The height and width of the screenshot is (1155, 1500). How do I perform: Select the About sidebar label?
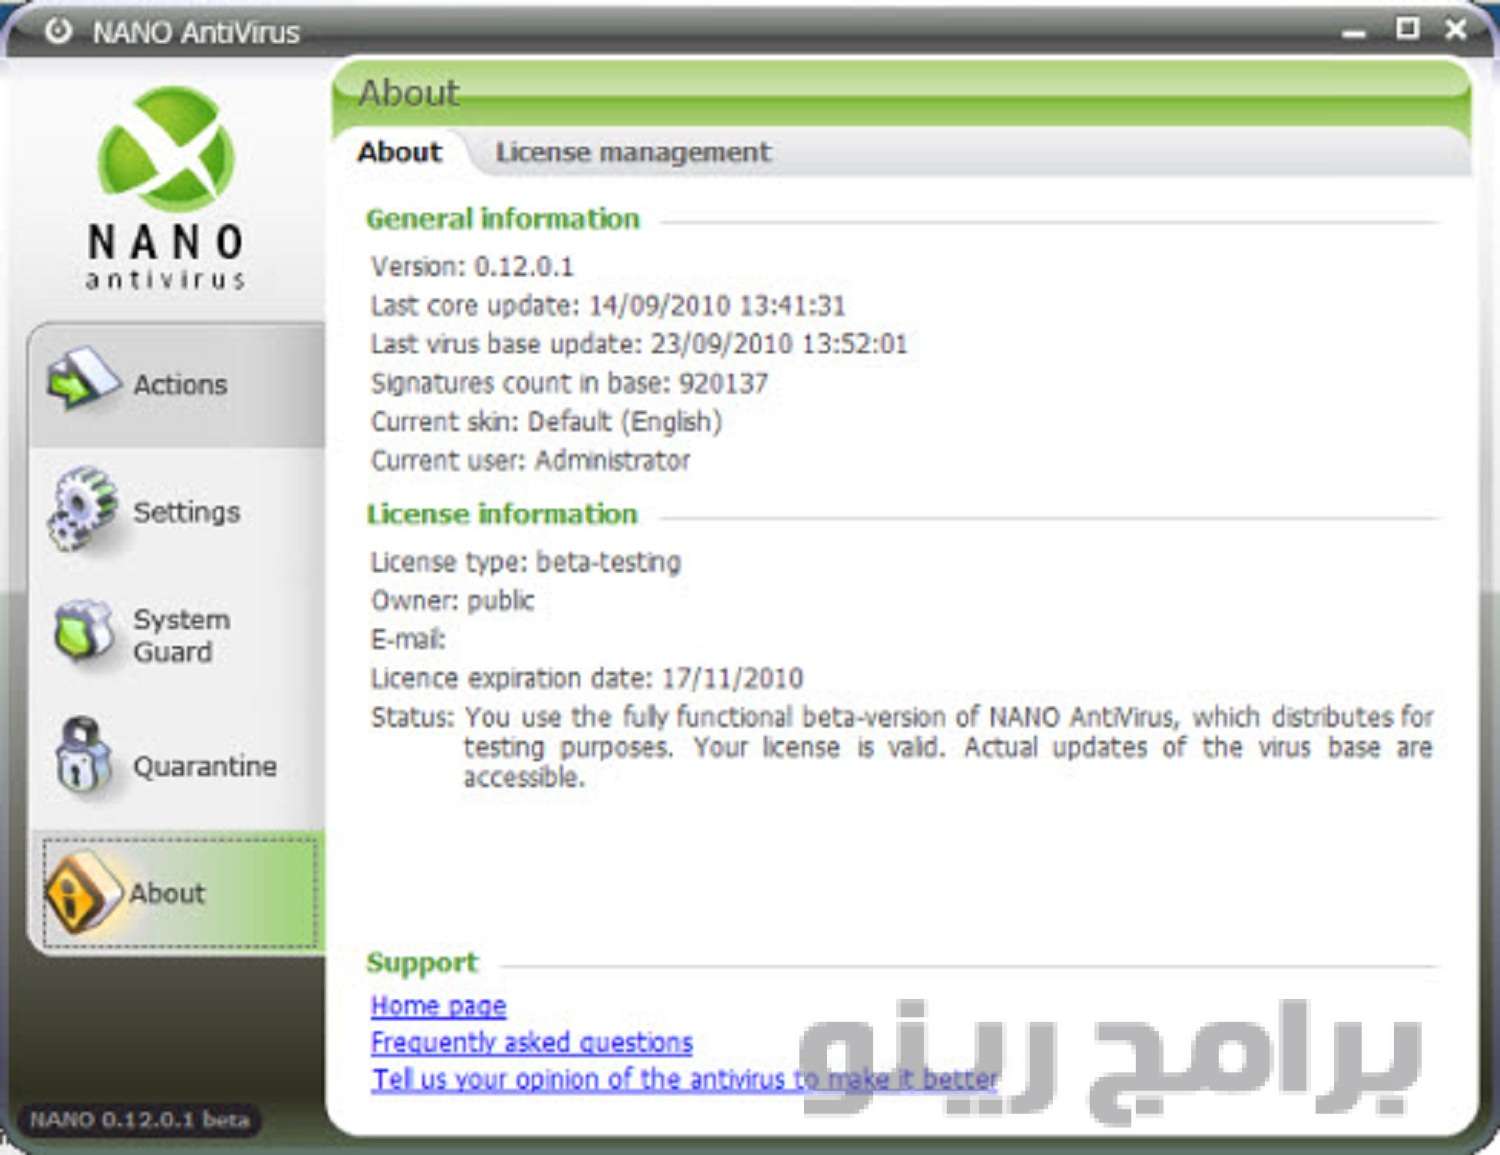(167, 893)
